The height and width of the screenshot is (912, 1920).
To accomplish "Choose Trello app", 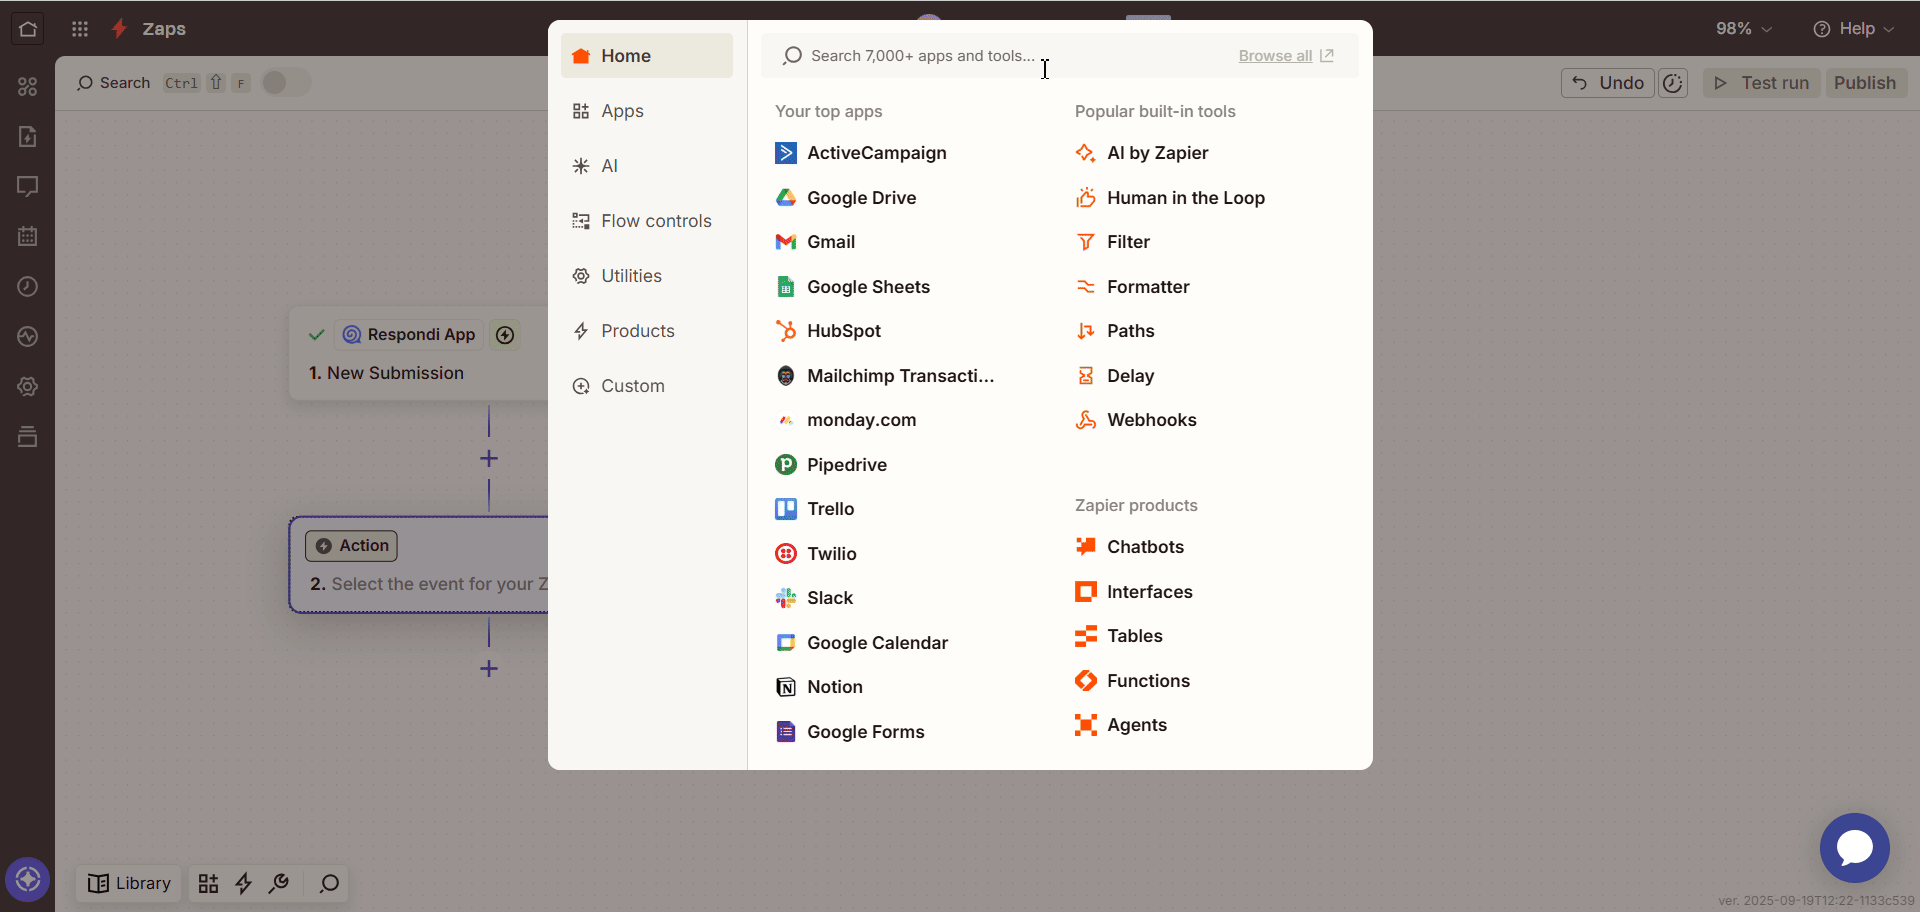I will pos(815,509).
